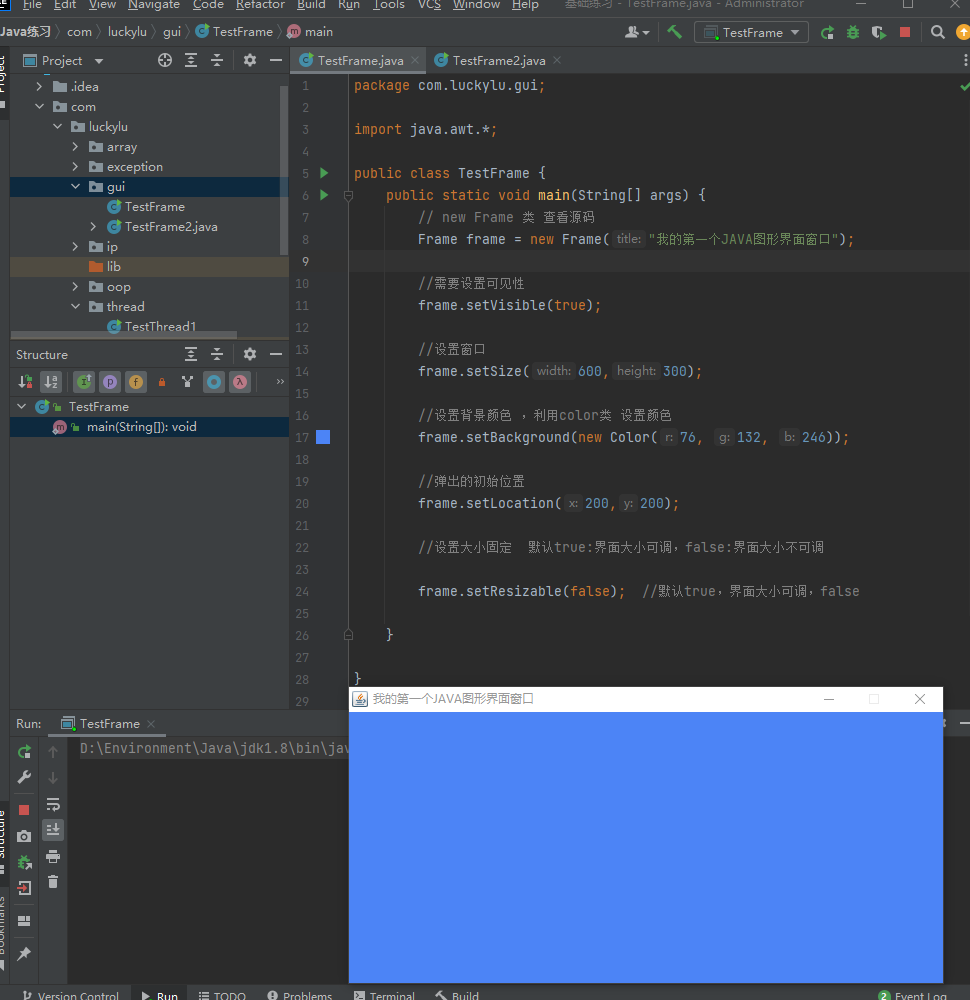Click run gutter arrow beside class TestFrame
970x1000 pixels.
tap(324, 173)
